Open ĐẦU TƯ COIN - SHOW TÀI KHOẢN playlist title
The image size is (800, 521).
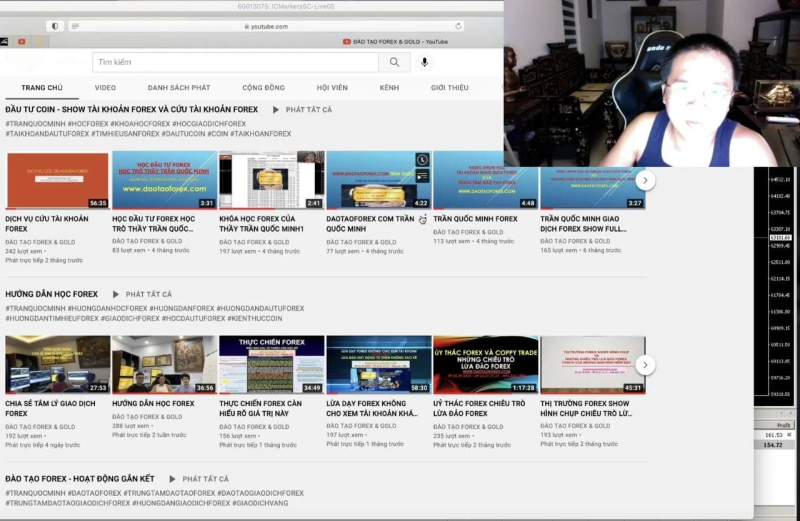tap(132, 110)
